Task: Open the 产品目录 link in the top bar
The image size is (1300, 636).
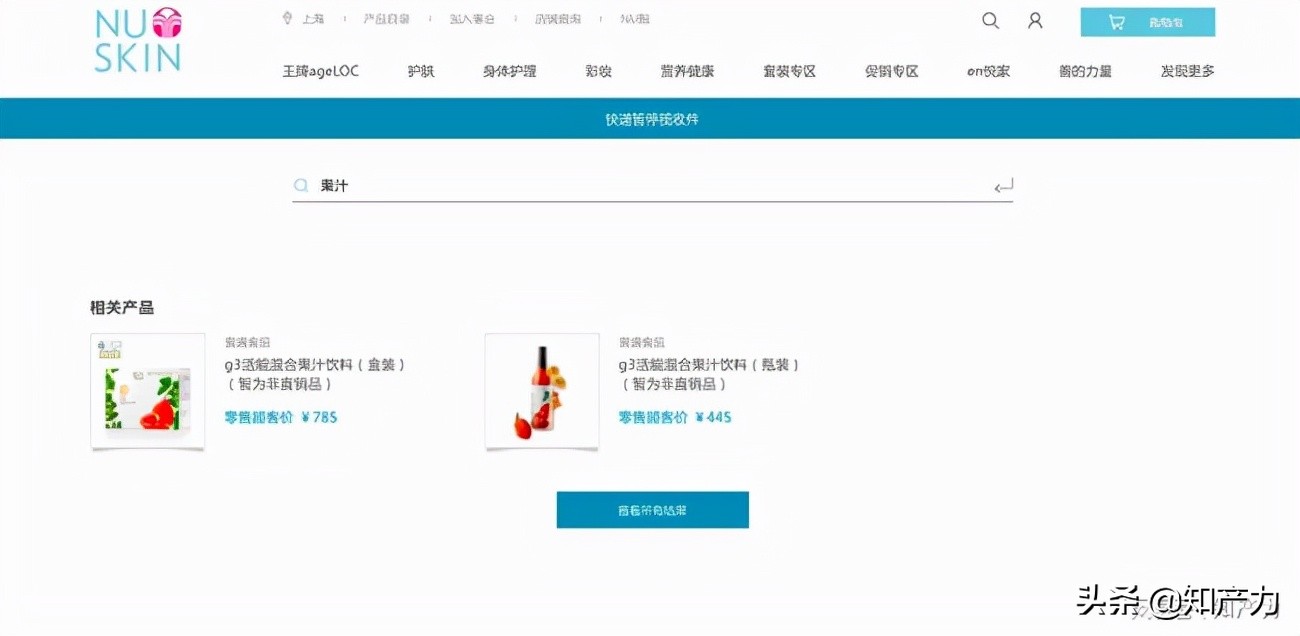Action: click(x=386, y=18)
